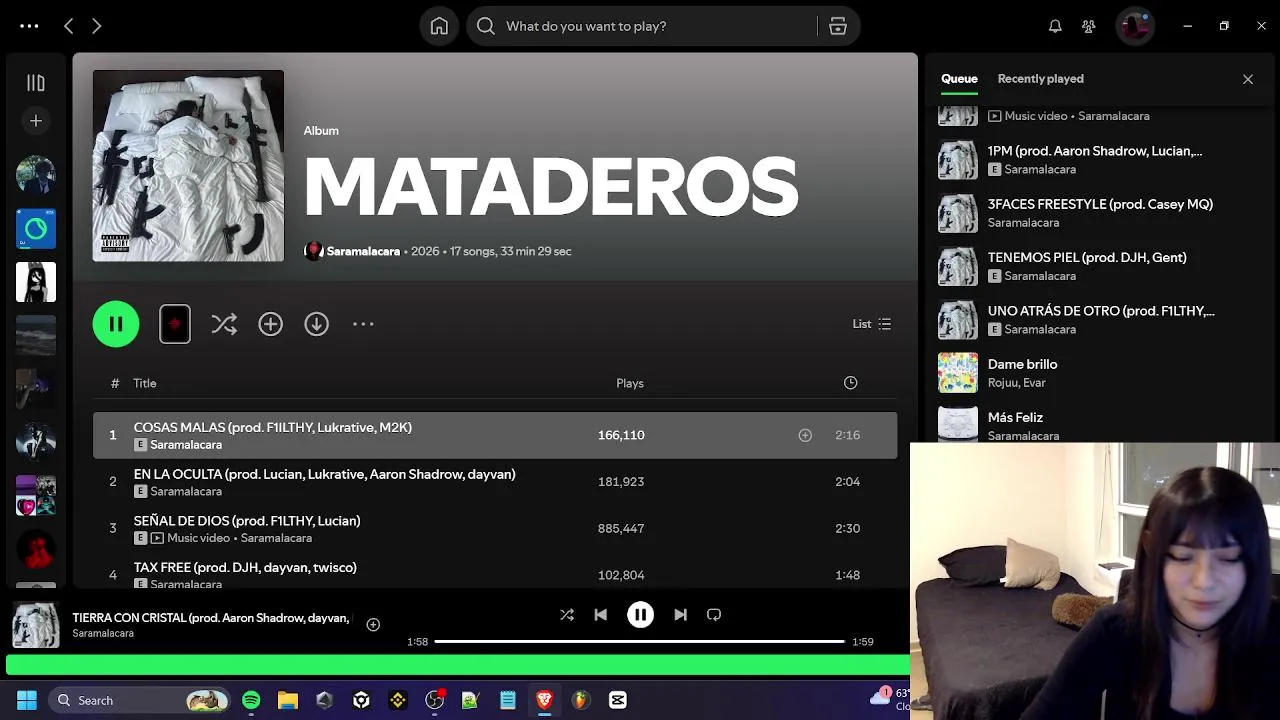Sort by the Title column header
Image resolution: width=1280 pixels, height=720 pixels.
click(145, 383)
